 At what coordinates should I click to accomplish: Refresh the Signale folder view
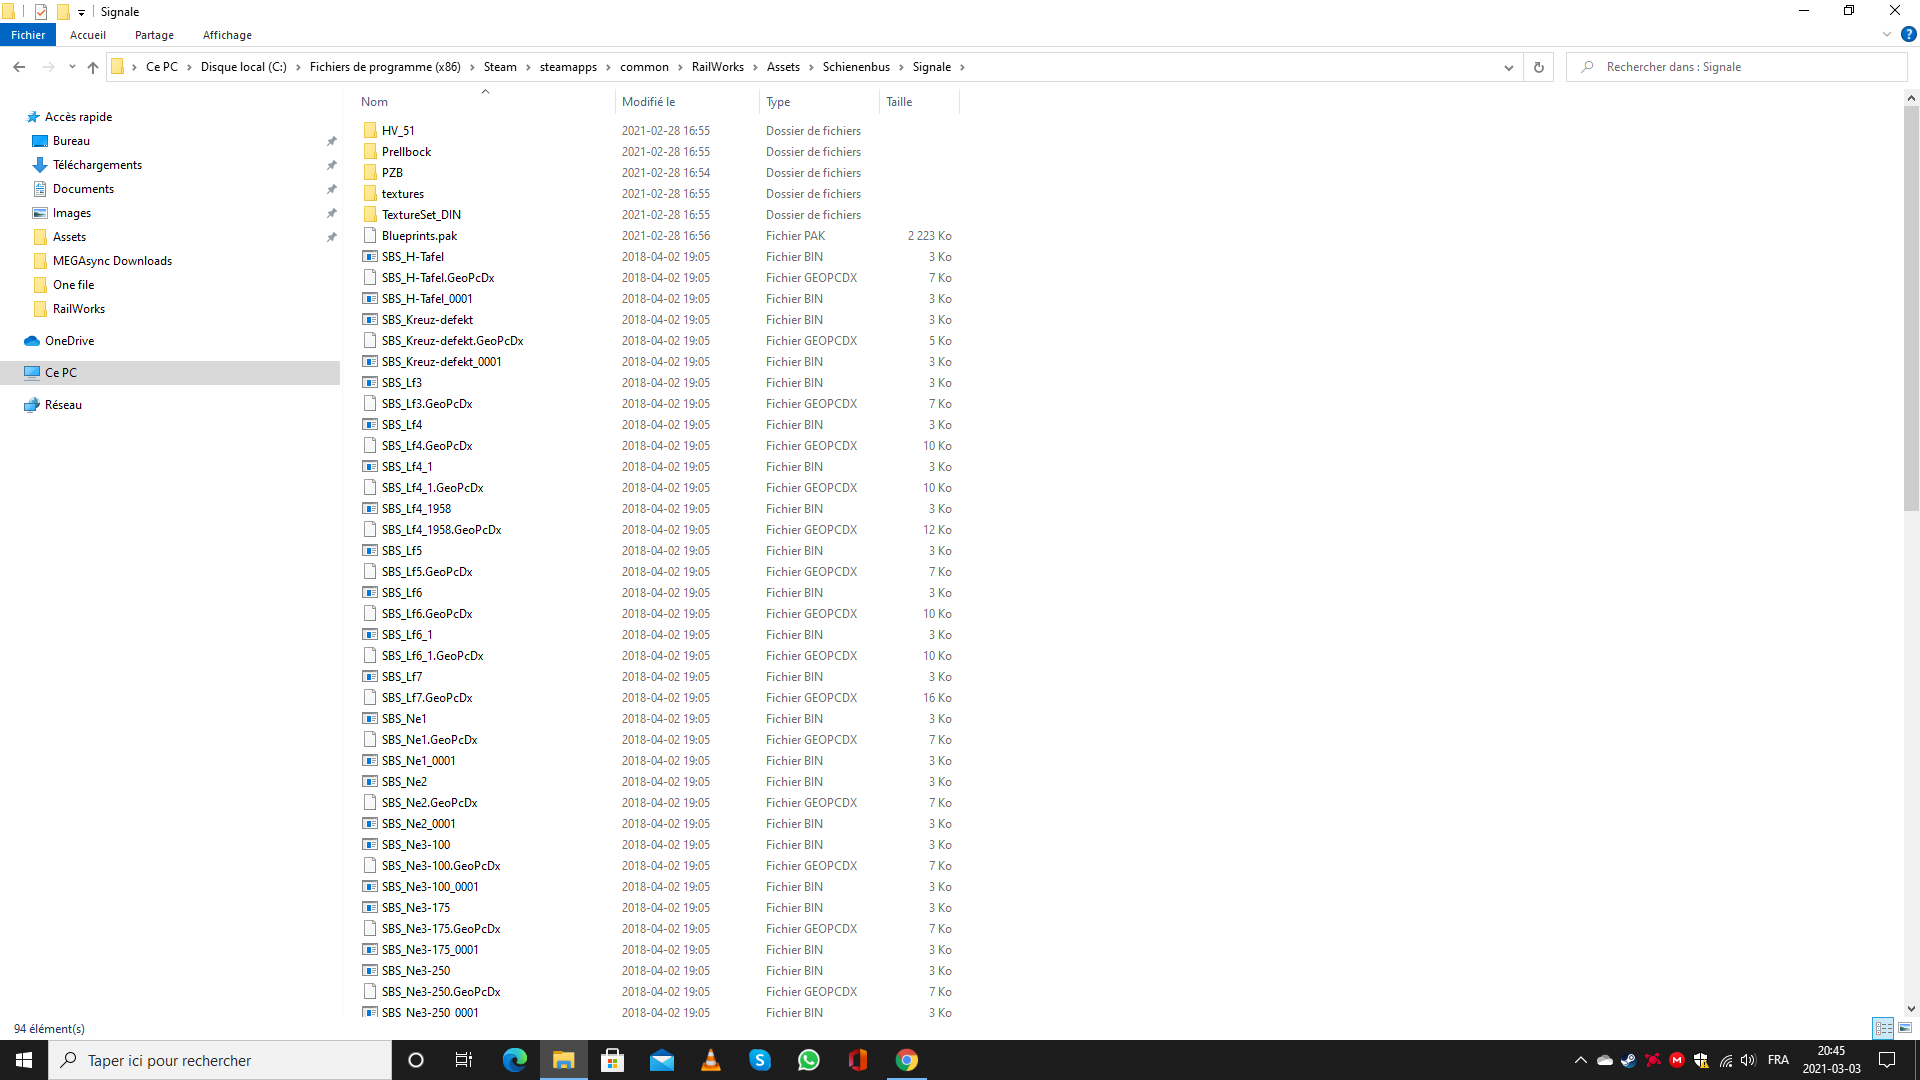[x=1538, y=67]
